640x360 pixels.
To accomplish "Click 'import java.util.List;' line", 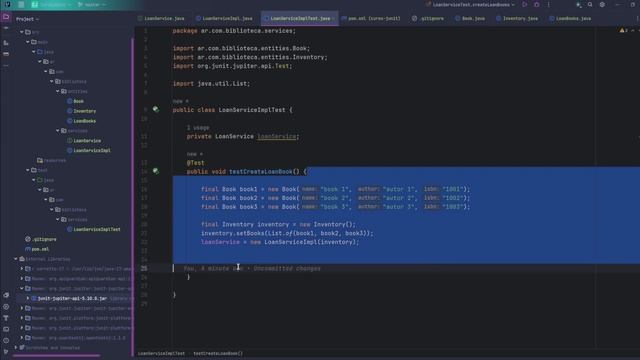I will [211, 83].
